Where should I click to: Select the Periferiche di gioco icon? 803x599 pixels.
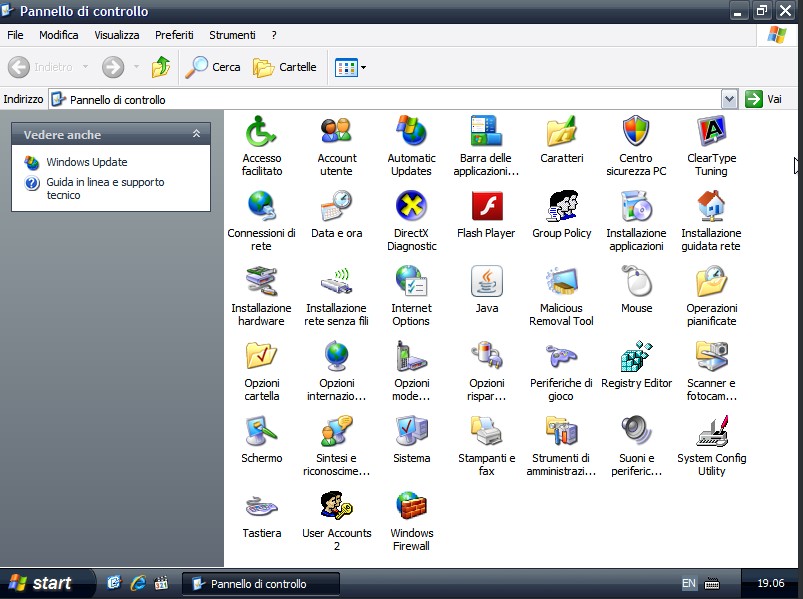tap(561, 371)
